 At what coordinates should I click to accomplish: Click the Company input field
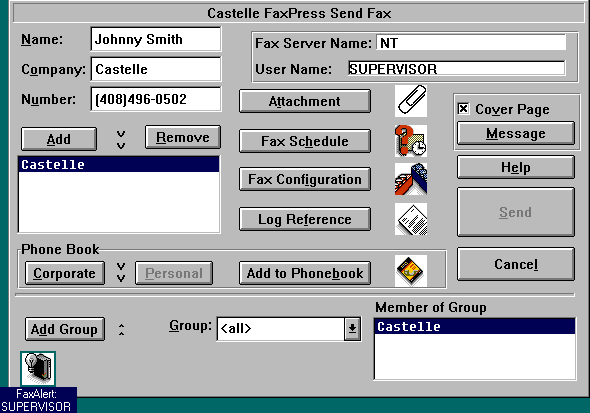[156, 69]
